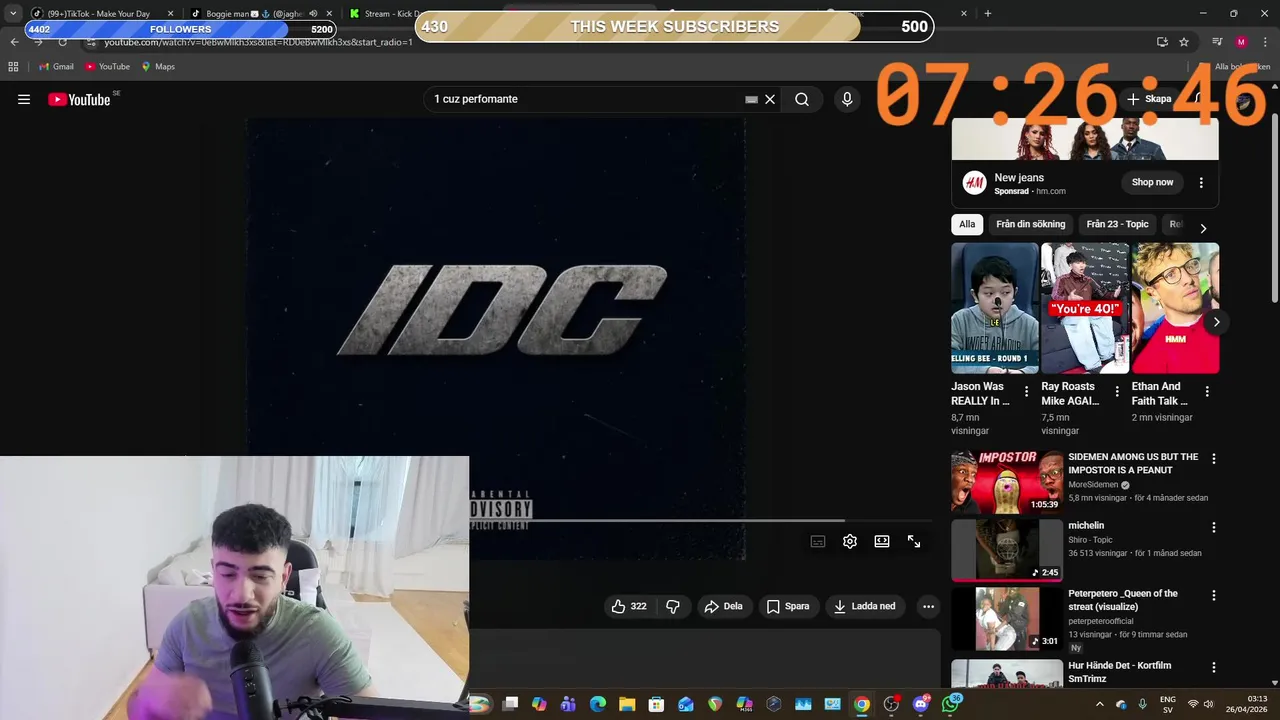Open Outlook from the taskbar
The height and width of the screenshot is (720, 1280).
tap(686, 704)
